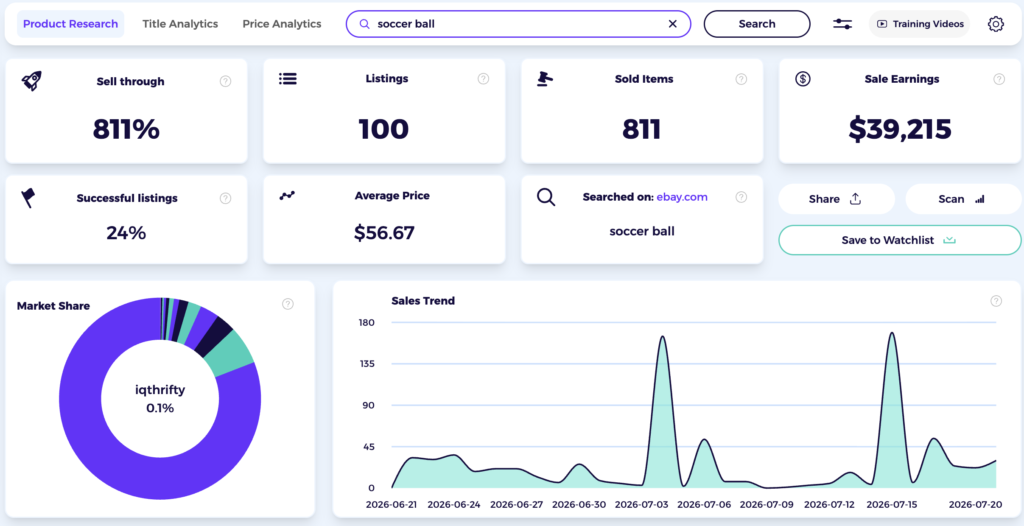
Task: Clear the search box with X
Action: coord(673,24)
